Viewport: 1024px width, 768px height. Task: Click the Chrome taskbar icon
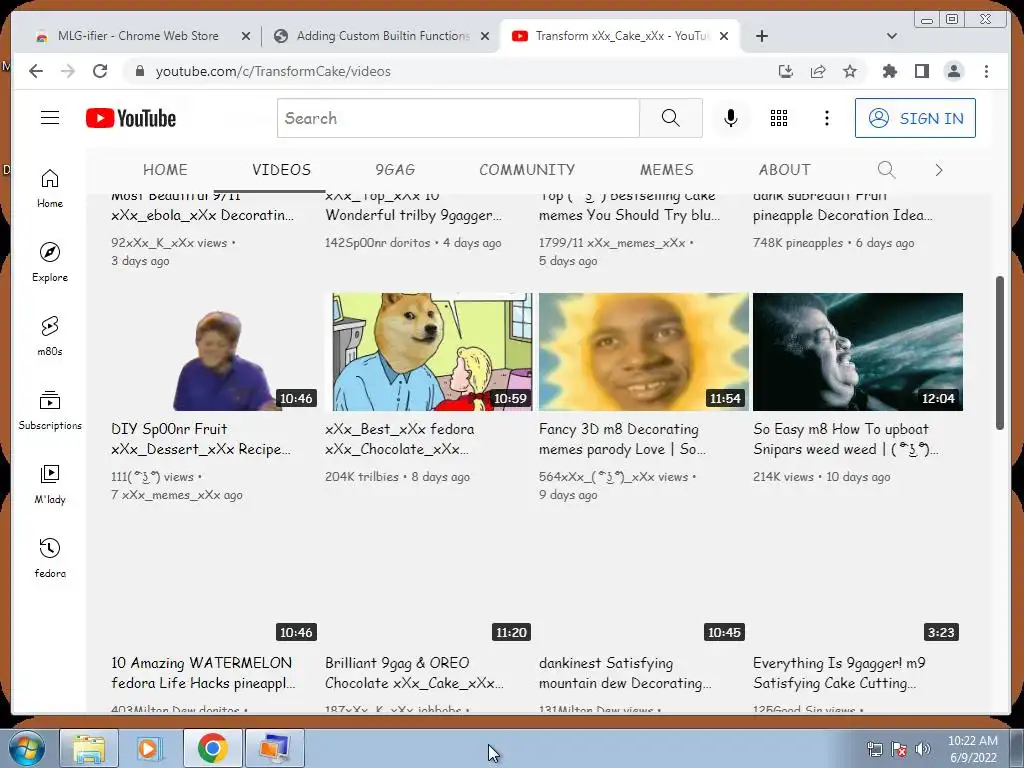212,748
